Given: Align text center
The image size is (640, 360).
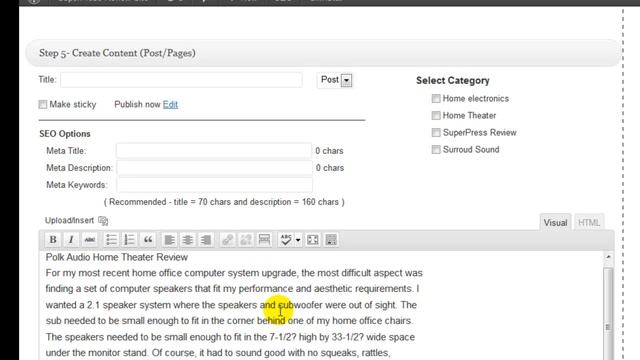Looking at the screenshot, I should coord(188,240).
